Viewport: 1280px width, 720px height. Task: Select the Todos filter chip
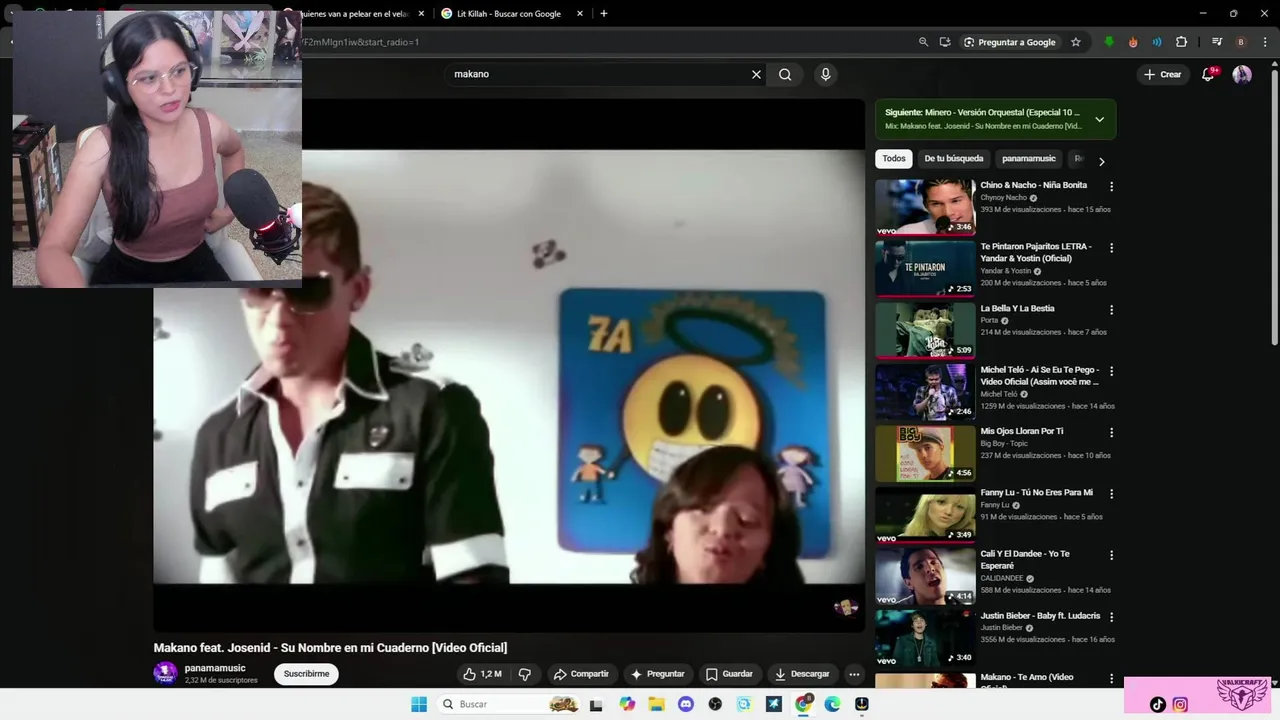tap(894, 158)
